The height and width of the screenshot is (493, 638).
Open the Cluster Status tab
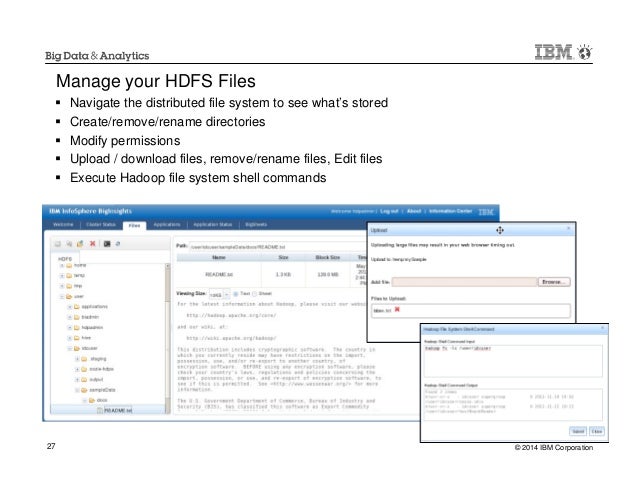(101, 225)
